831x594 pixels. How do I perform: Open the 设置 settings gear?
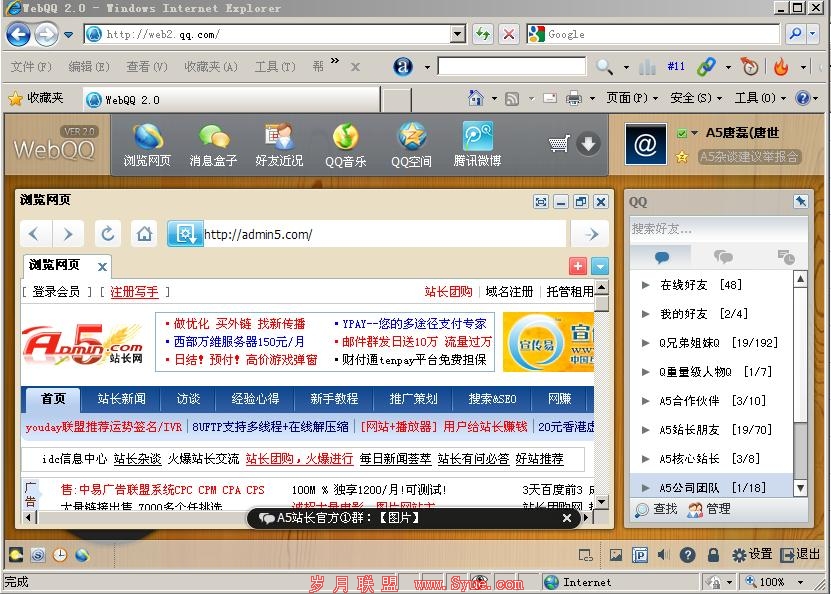point(752,554)
